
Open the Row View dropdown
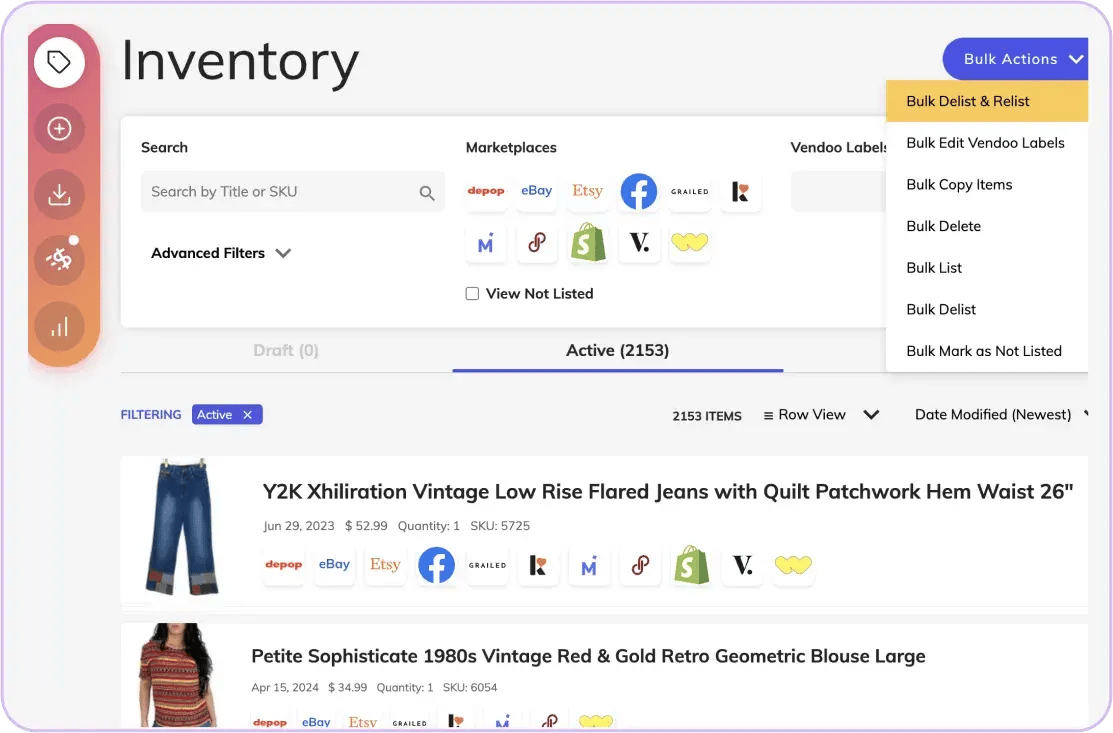pos(820,414)
